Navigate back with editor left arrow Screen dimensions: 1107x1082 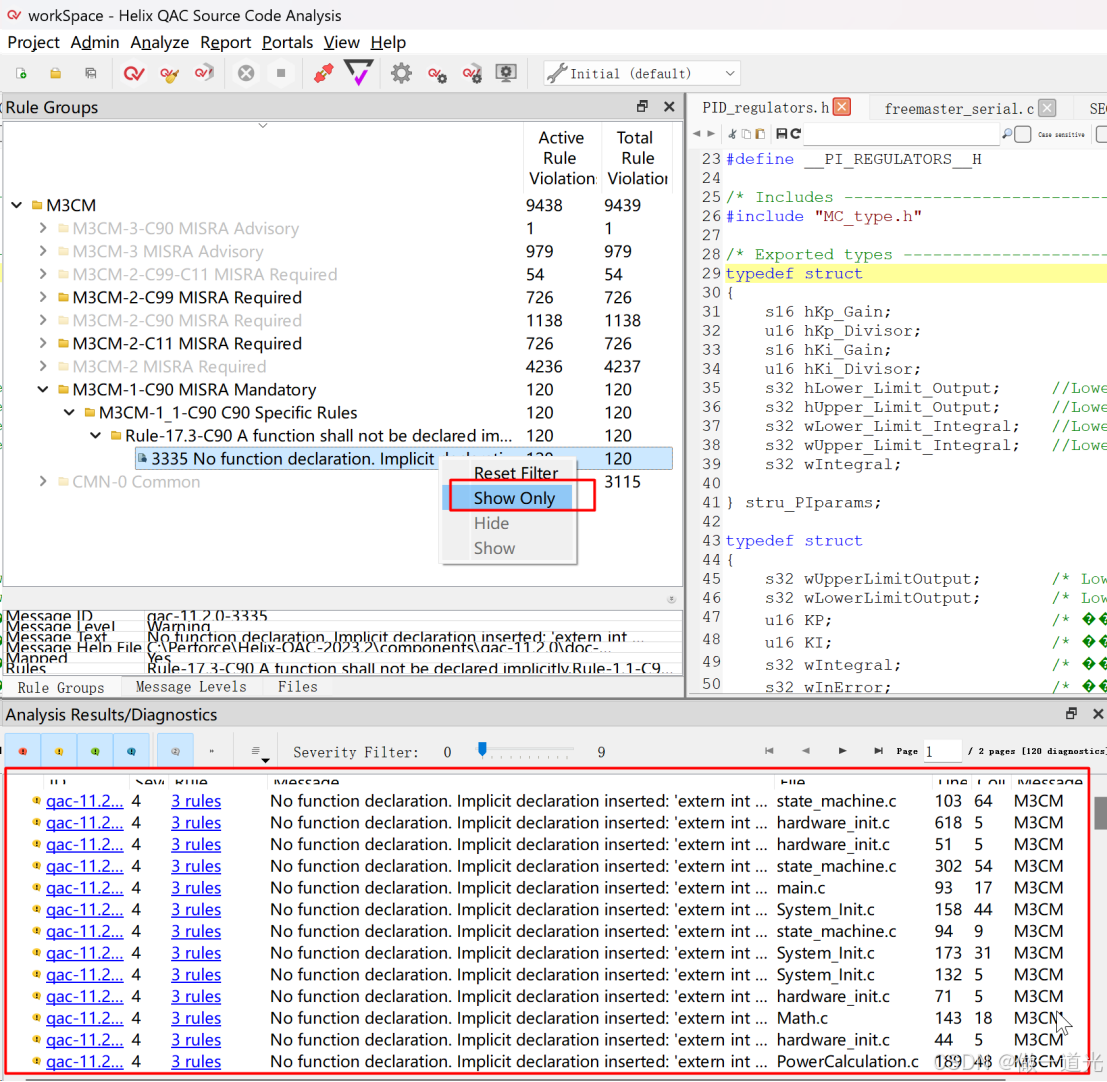pos(697,133)
